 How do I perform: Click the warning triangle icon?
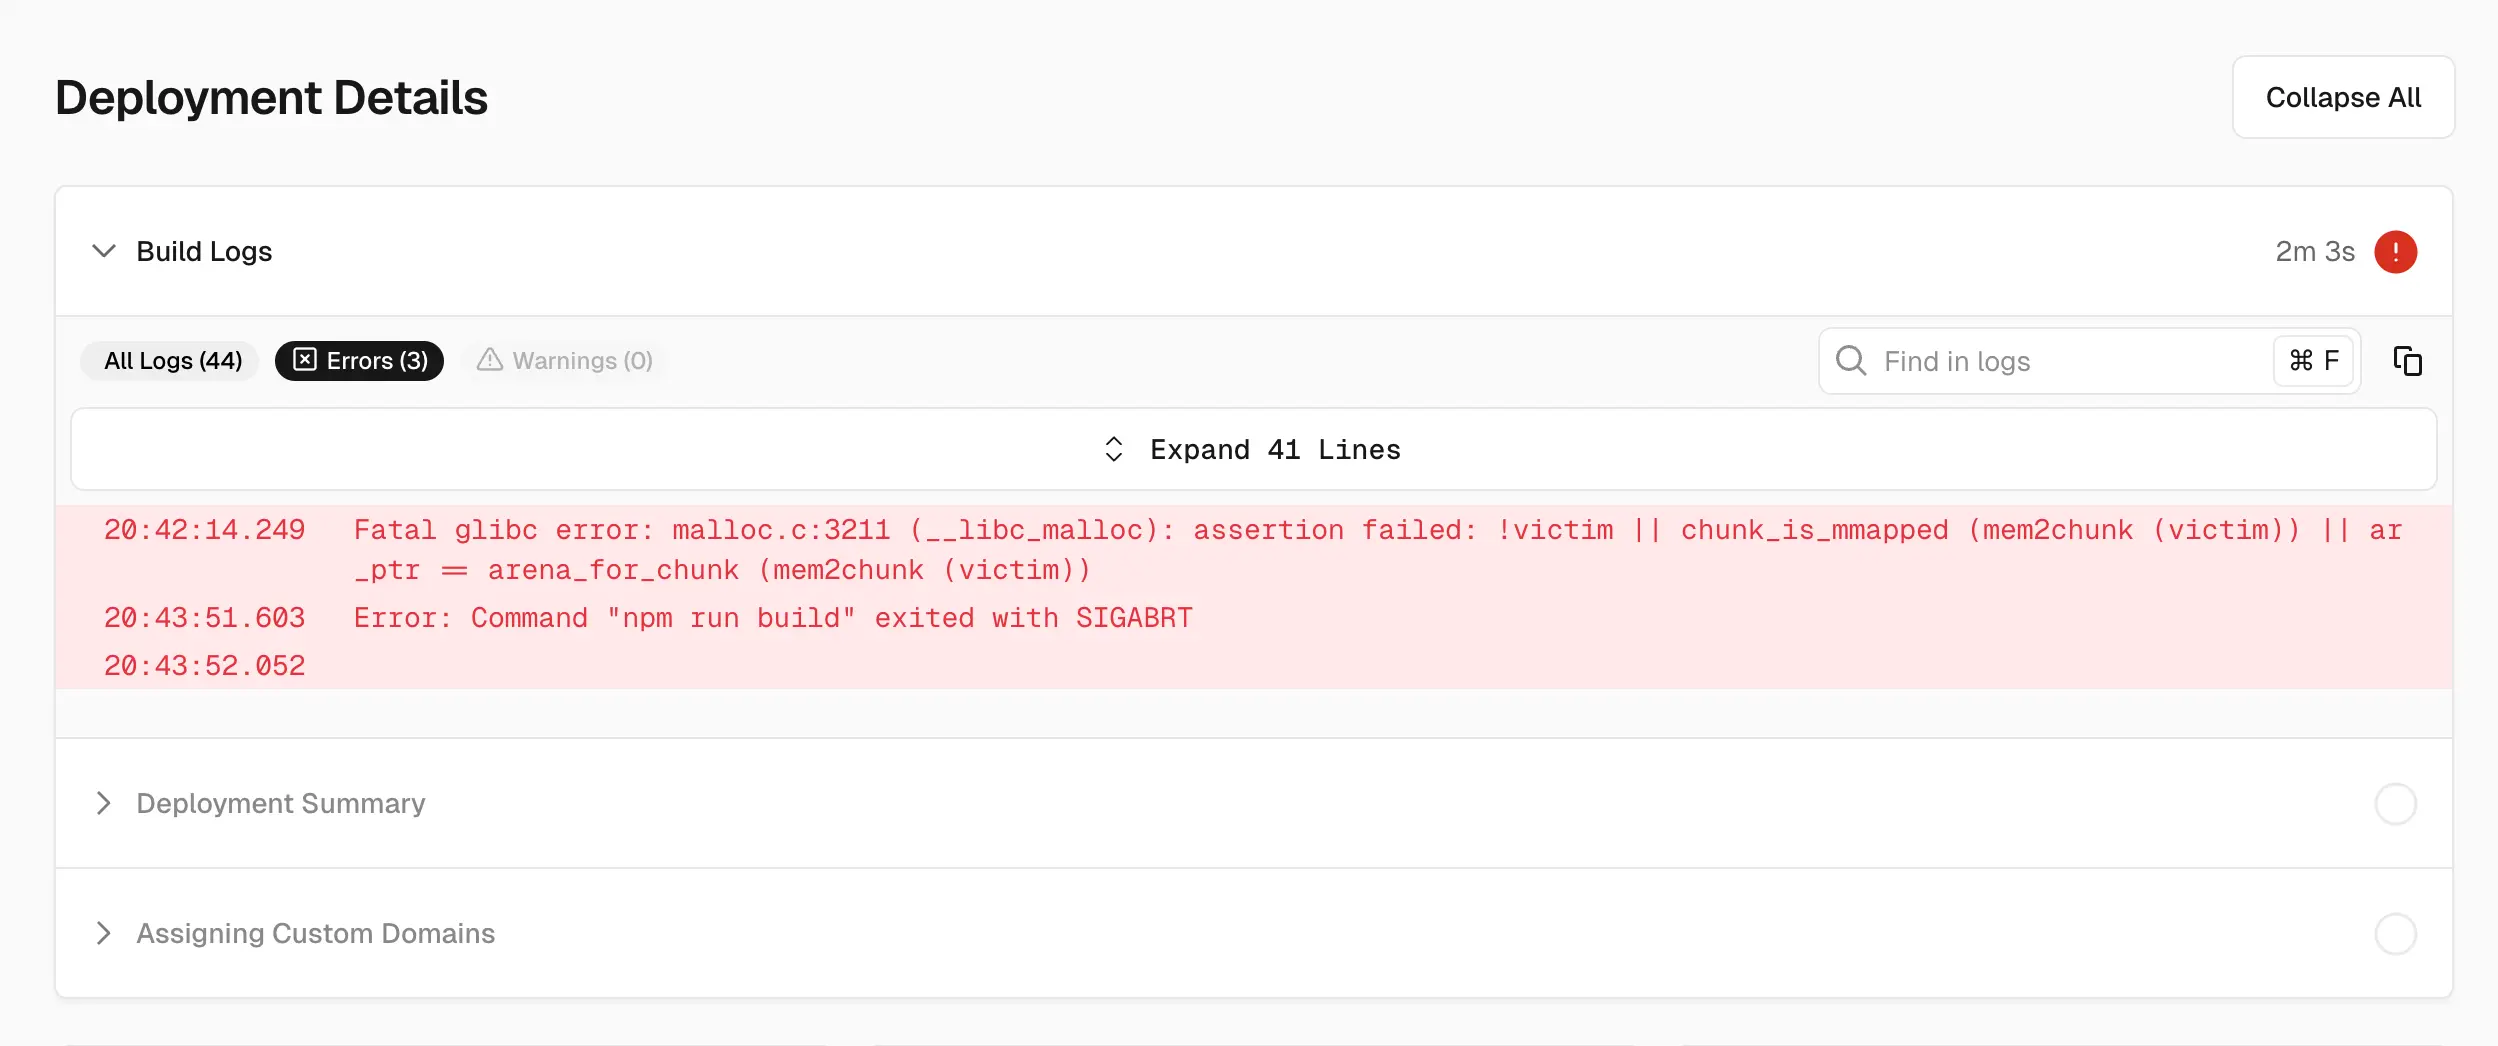489,360
